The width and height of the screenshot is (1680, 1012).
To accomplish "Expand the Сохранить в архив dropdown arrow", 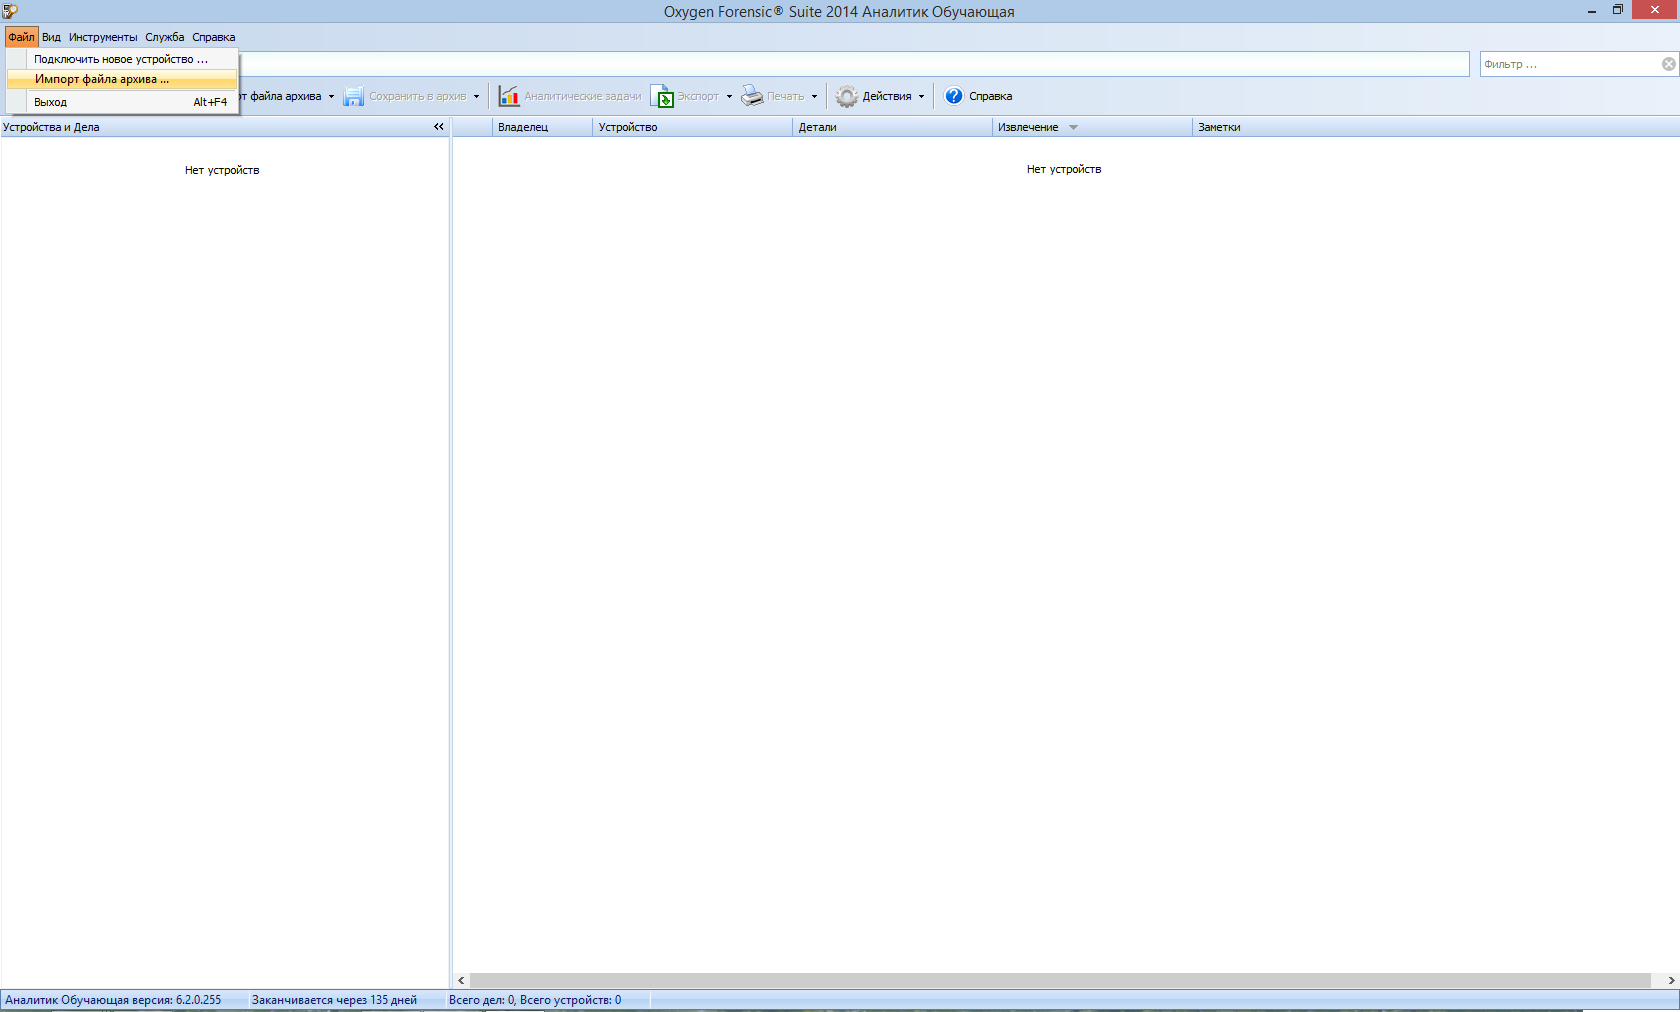I will [x=476, y=97].
